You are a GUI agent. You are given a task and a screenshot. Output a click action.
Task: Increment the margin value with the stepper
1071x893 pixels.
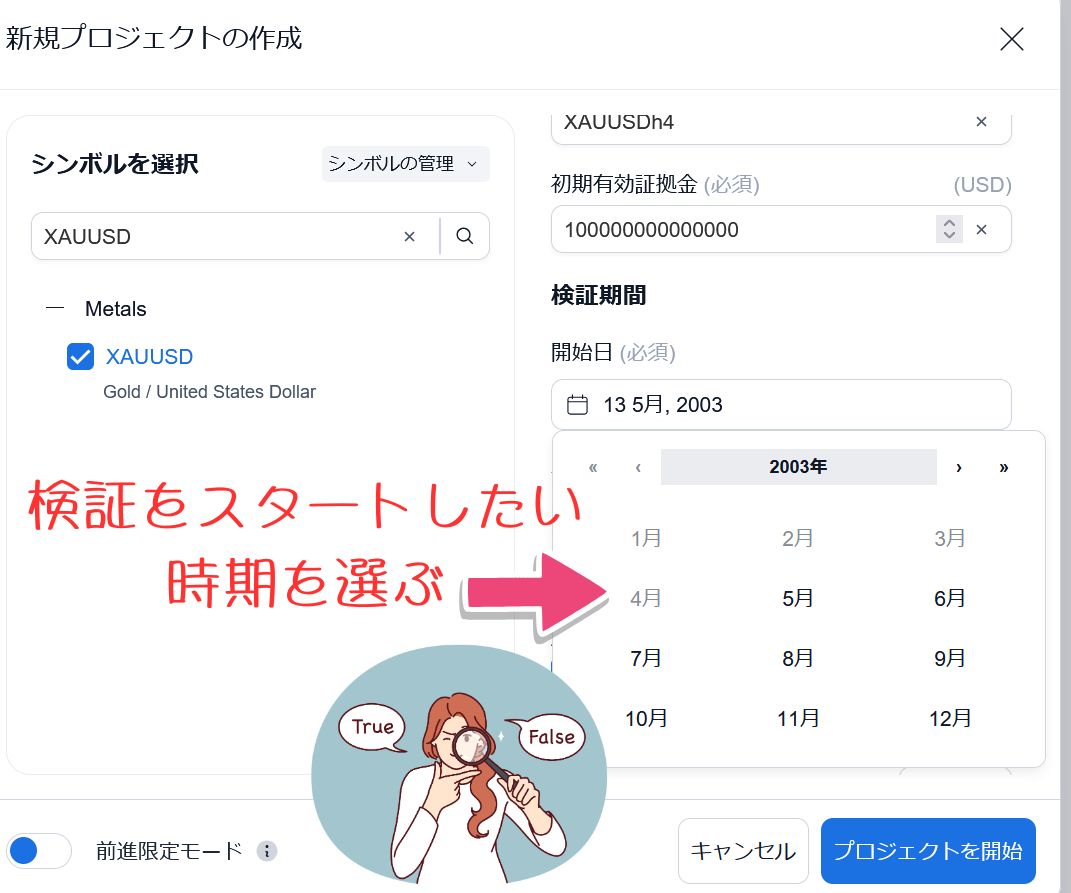(948, 223)
